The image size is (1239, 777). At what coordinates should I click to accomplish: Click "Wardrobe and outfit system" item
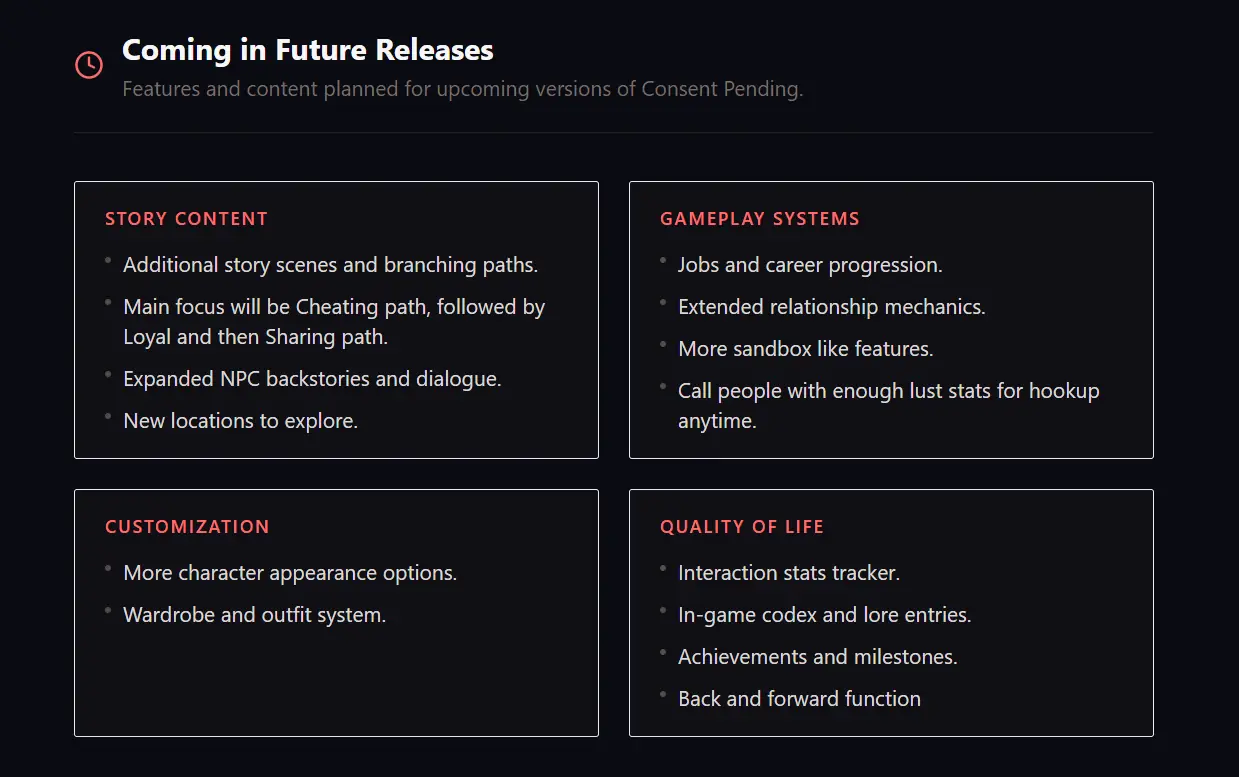click(x=254, y=615)
